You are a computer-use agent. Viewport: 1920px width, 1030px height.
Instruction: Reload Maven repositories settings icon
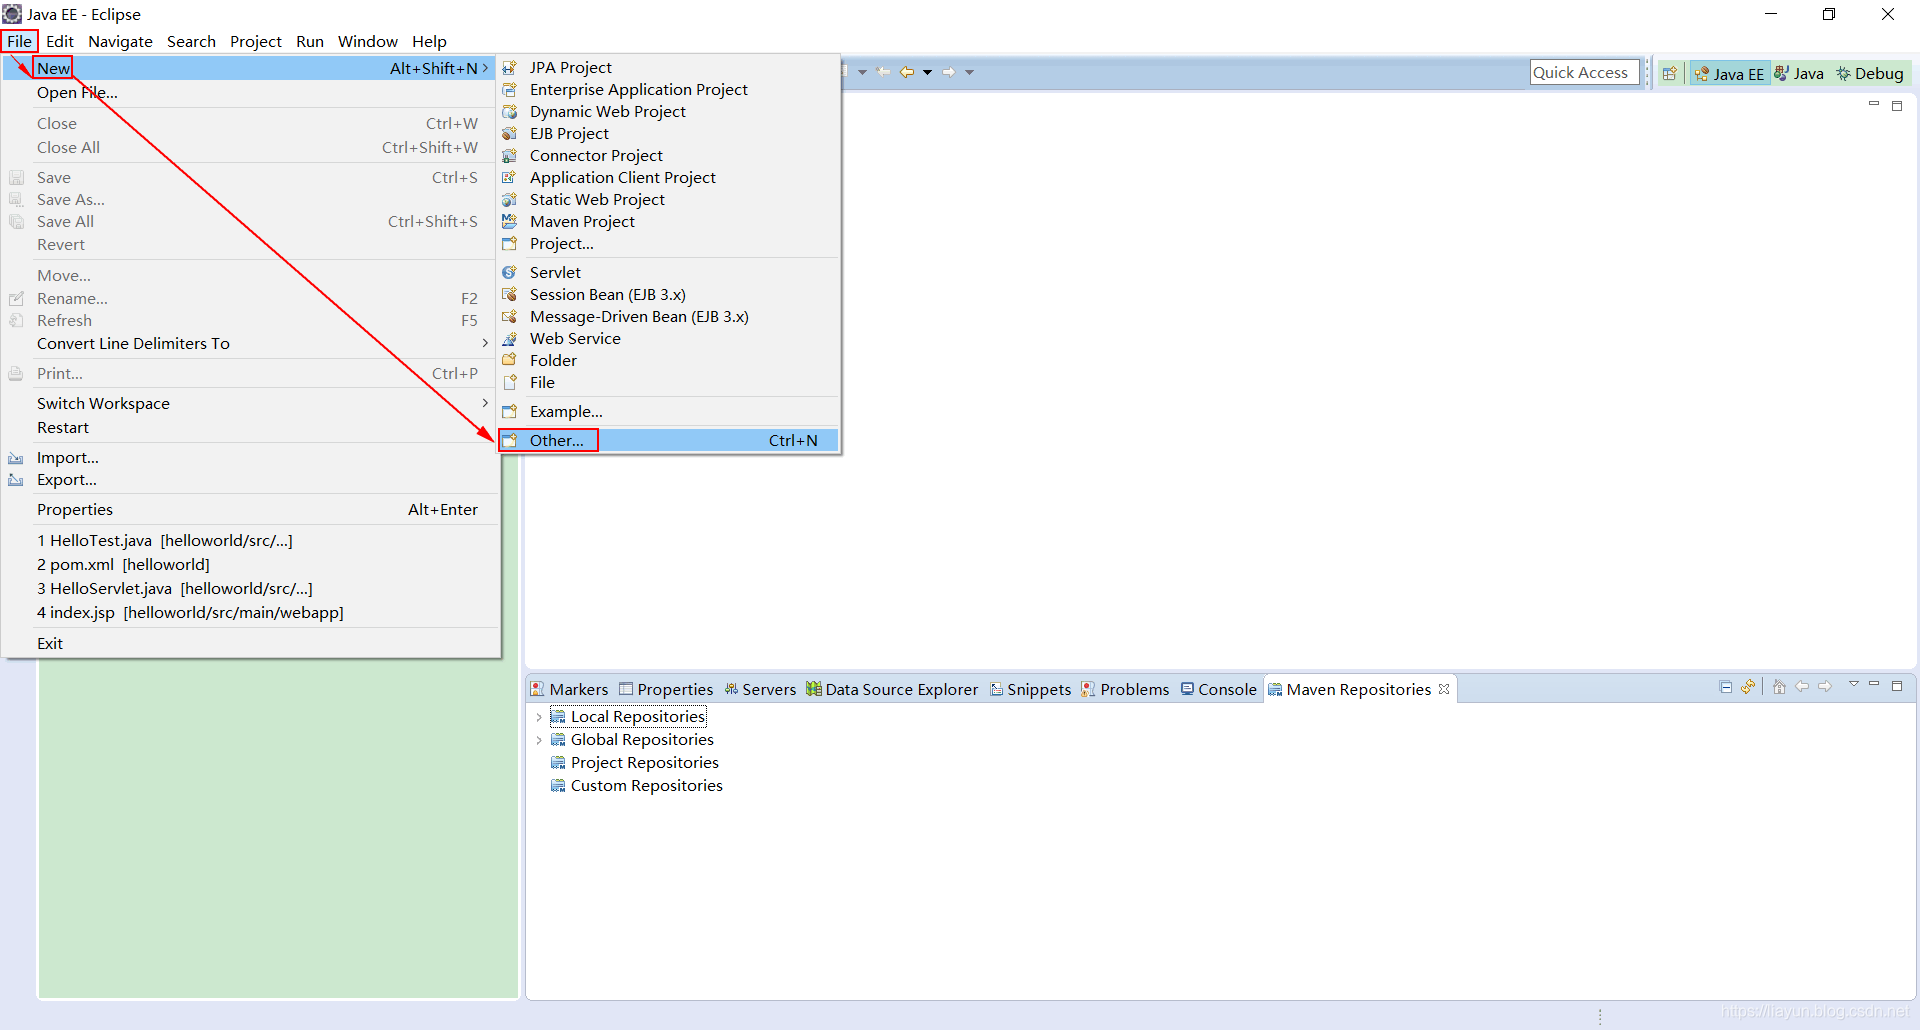1748,687
